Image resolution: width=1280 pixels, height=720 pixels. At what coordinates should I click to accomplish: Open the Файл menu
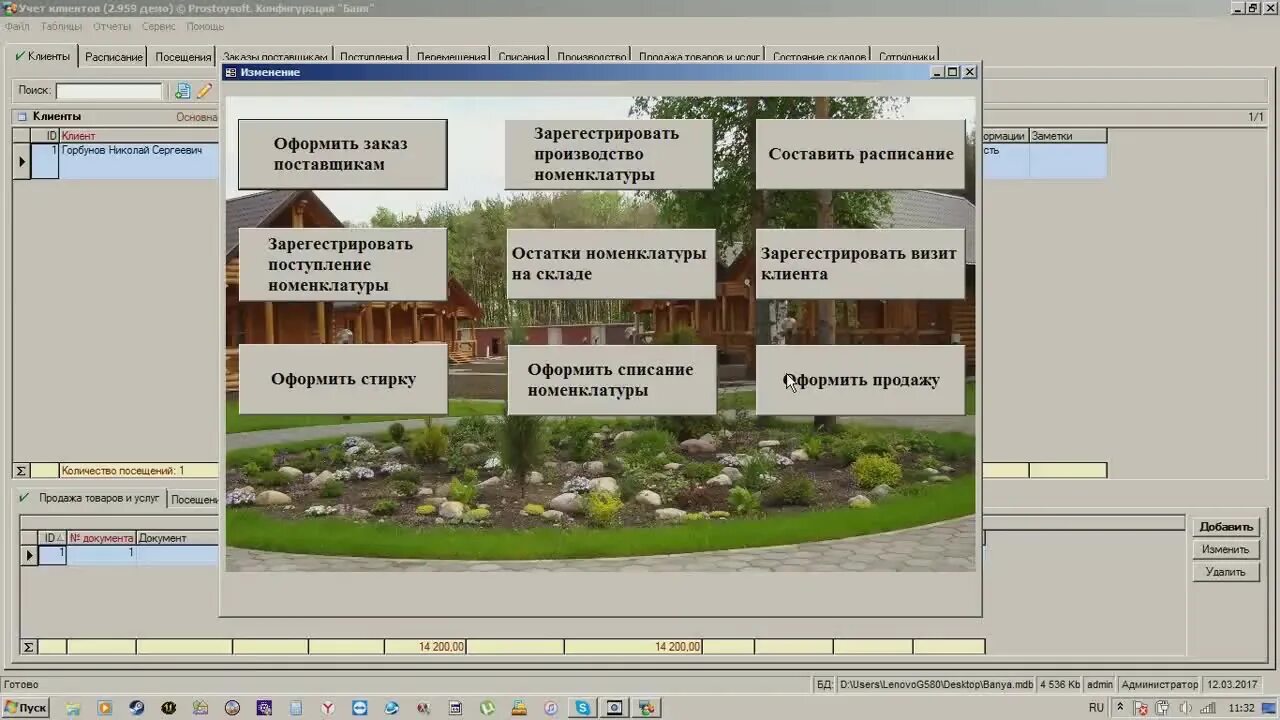[x=17, y=27]
